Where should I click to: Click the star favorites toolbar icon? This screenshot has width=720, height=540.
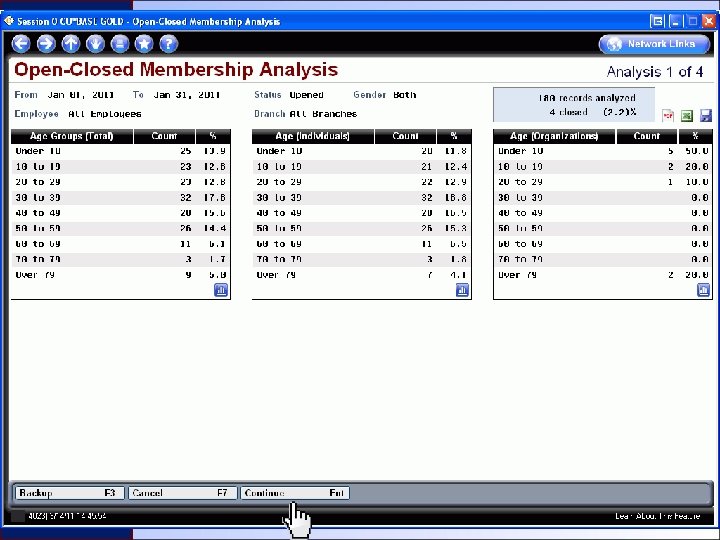click(144, 44)
